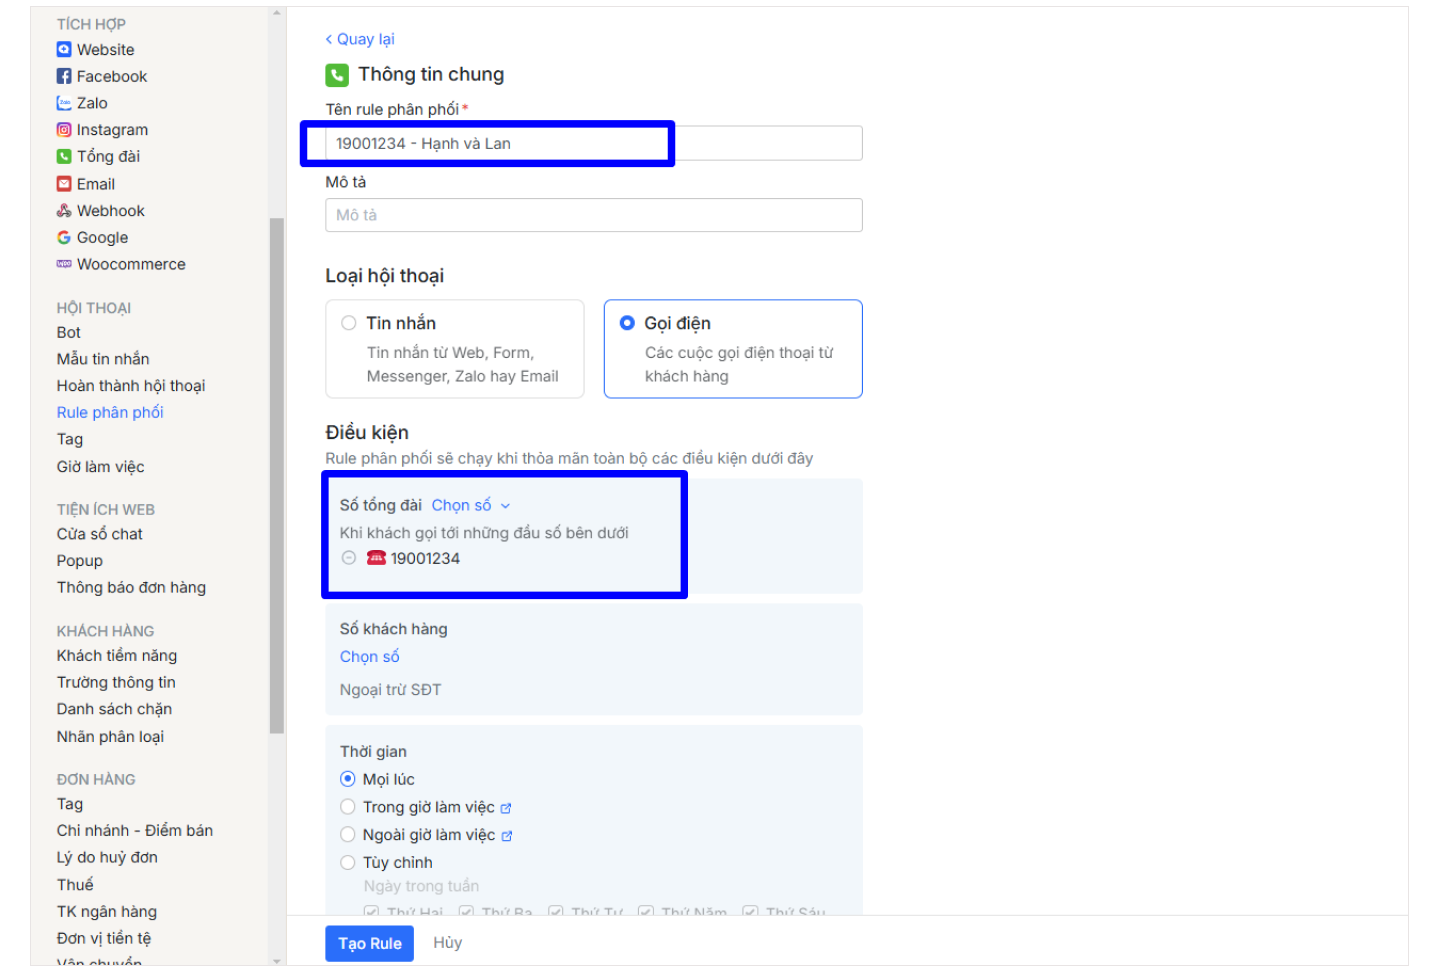Open Rule phân phối in sidebar menu
1440x972 pixels.
point(110,413)
